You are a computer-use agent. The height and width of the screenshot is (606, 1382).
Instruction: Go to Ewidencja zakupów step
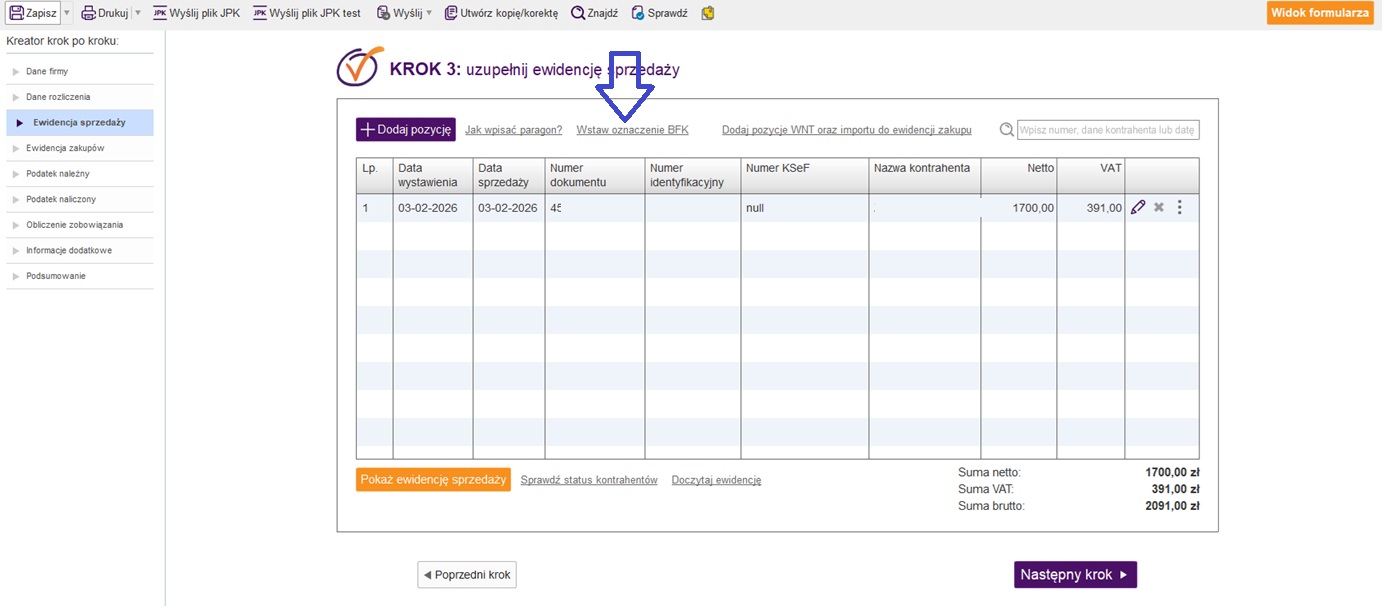coord(65,148)
